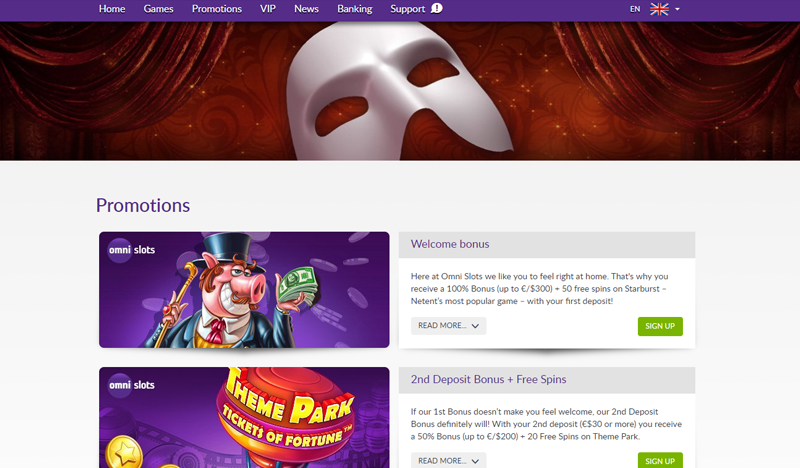Expand Read More under 2nd Deposit Bonus

[x=448, y=461]
